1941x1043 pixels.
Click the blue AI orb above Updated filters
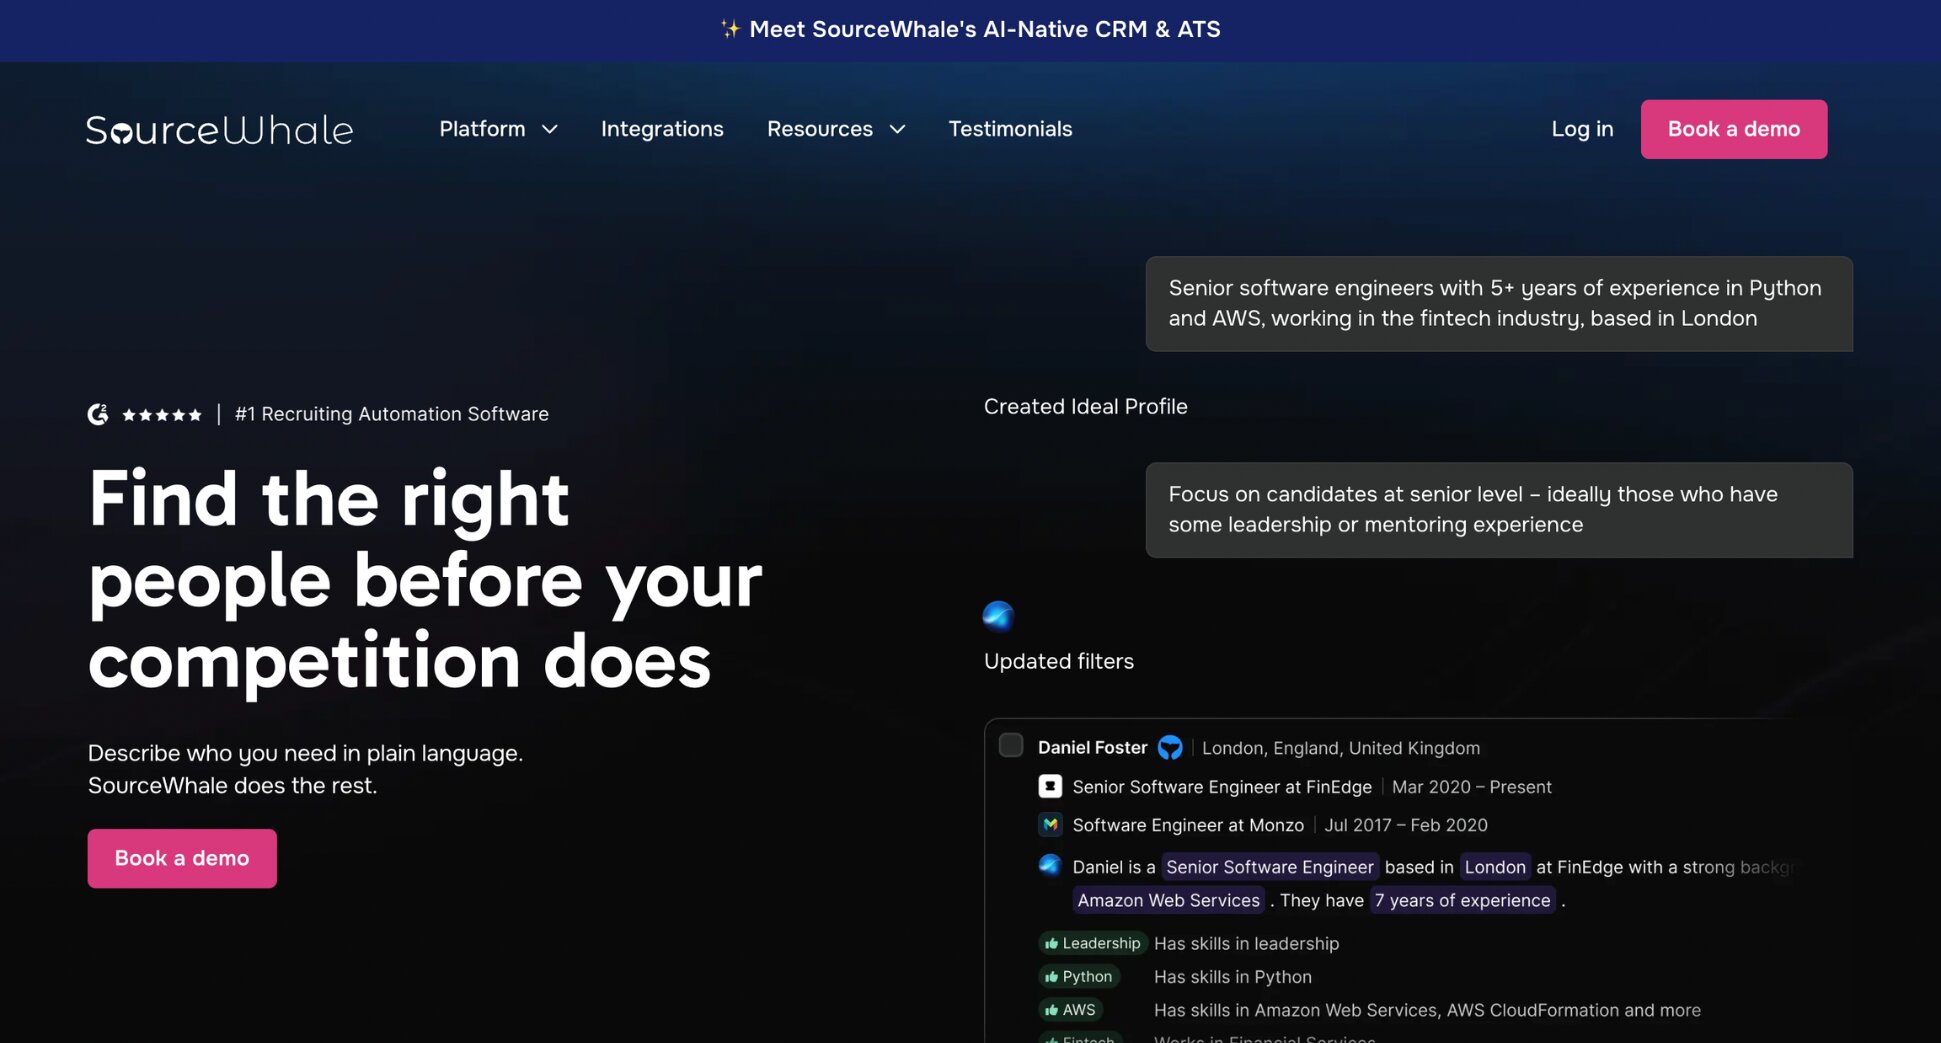coord(998,616)
